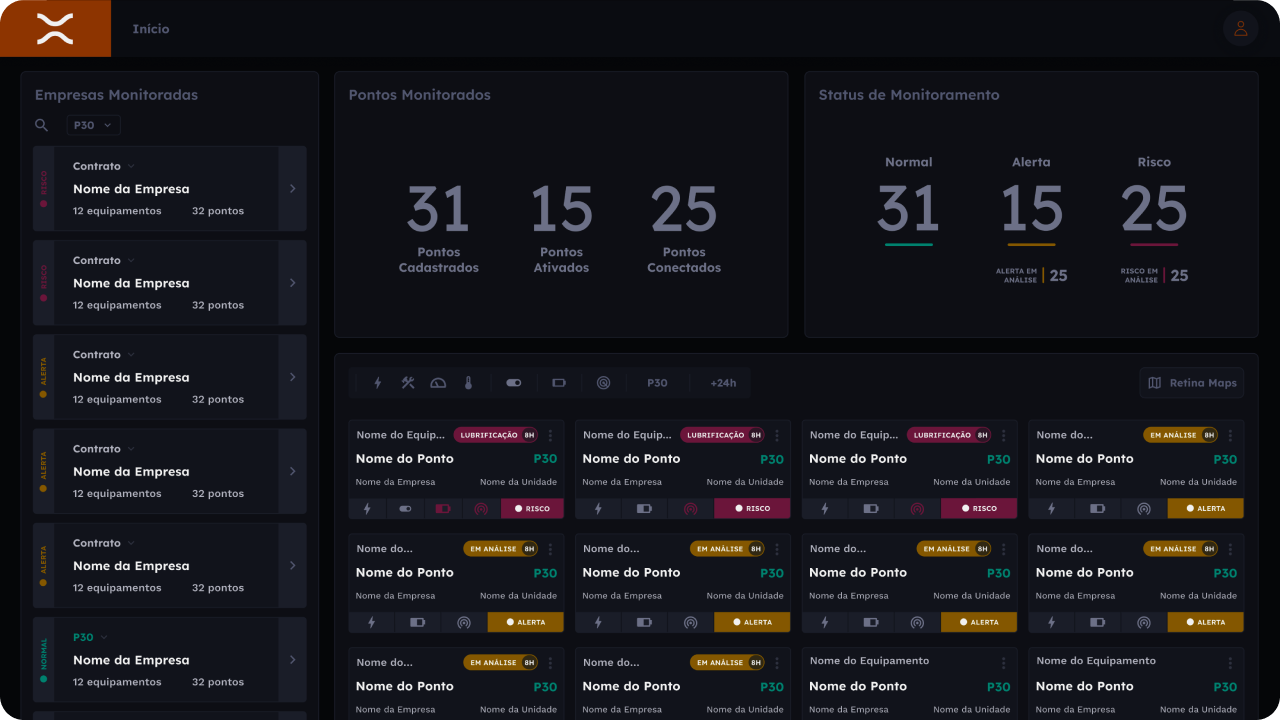Select the thermometer temperature filter
The image size is (1280, 720).
pos(468,383)
